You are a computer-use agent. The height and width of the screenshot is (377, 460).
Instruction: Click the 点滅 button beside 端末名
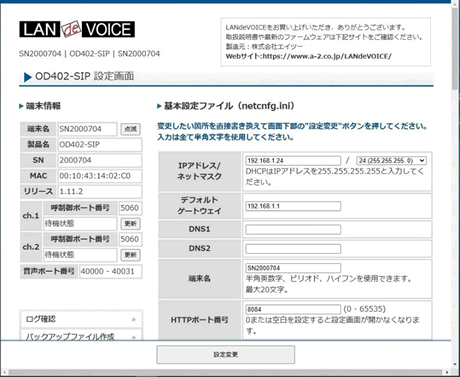(x=130, y=129)
